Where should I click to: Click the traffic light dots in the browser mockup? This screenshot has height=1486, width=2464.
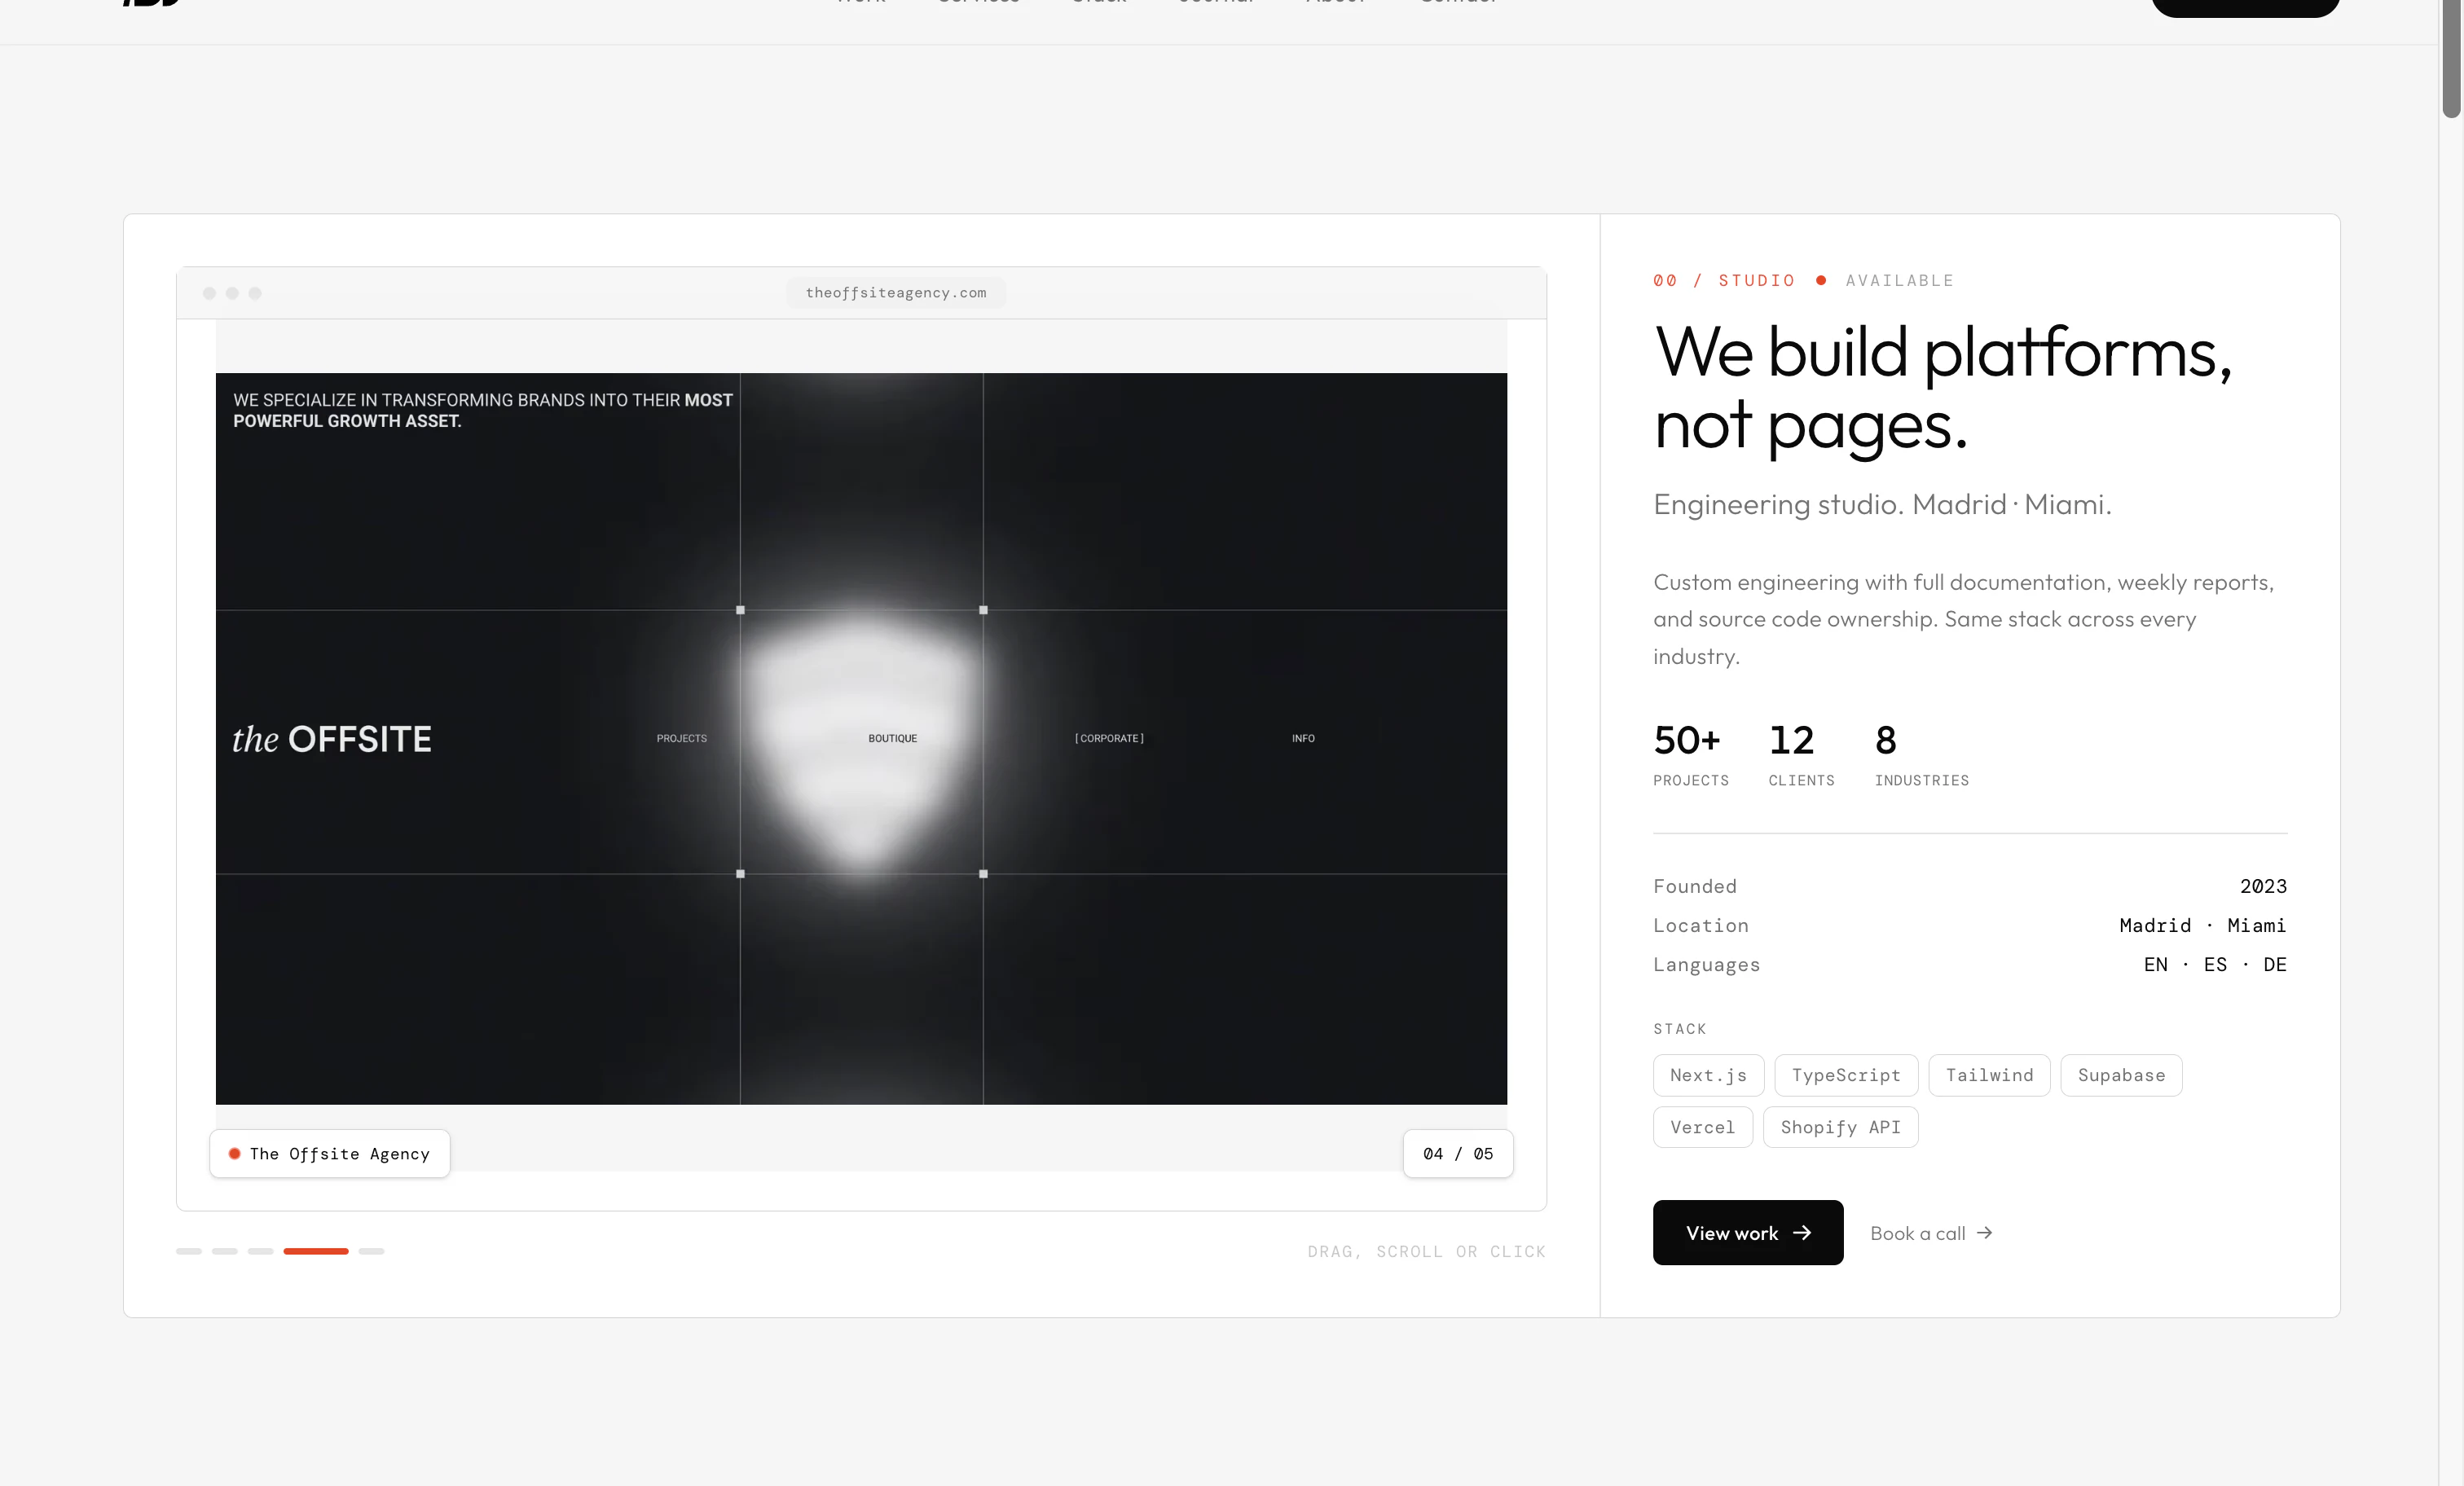232,293
